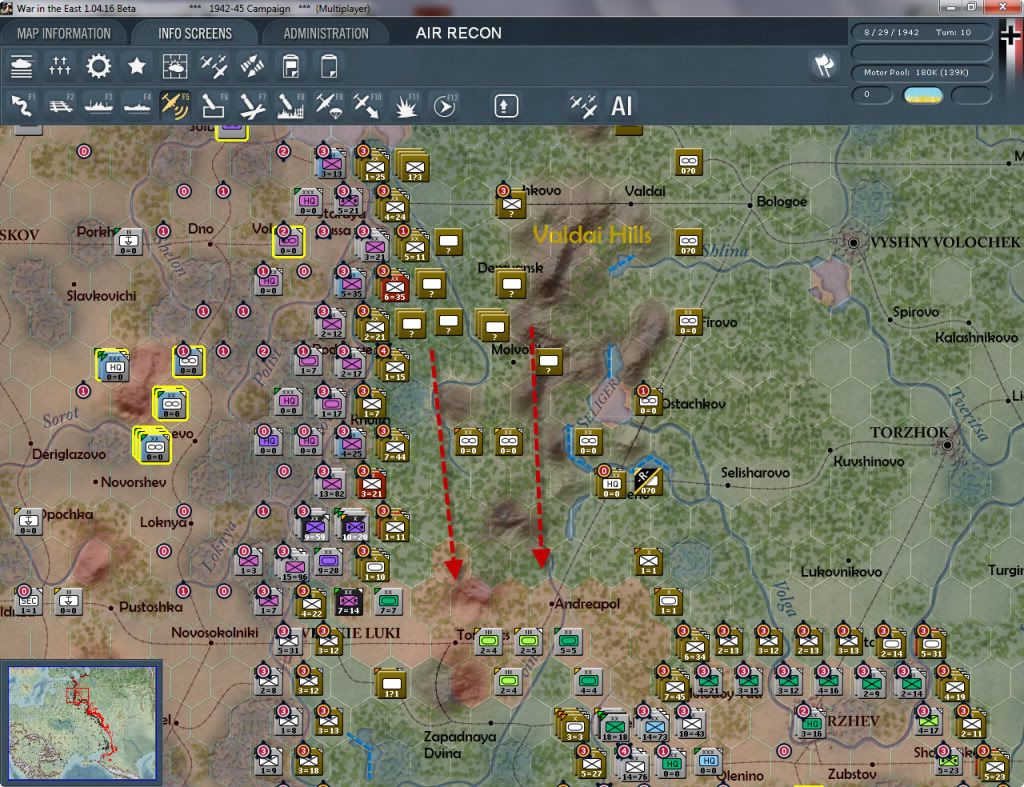Image resolution: width=1024 pixels, height=787 pixels.
Task: Click the VYSHNY VOLOCHEK city label
Action: 944,242
